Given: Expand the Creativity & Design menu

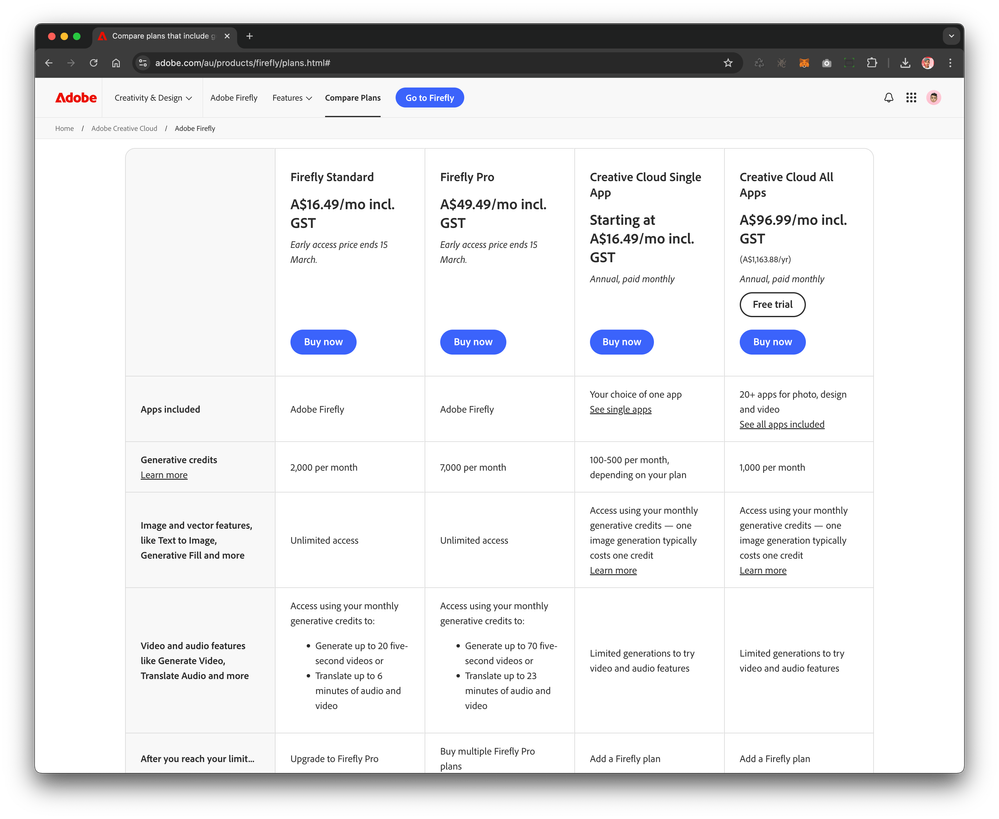Looking at the screenshot, I should click(153, 98).
